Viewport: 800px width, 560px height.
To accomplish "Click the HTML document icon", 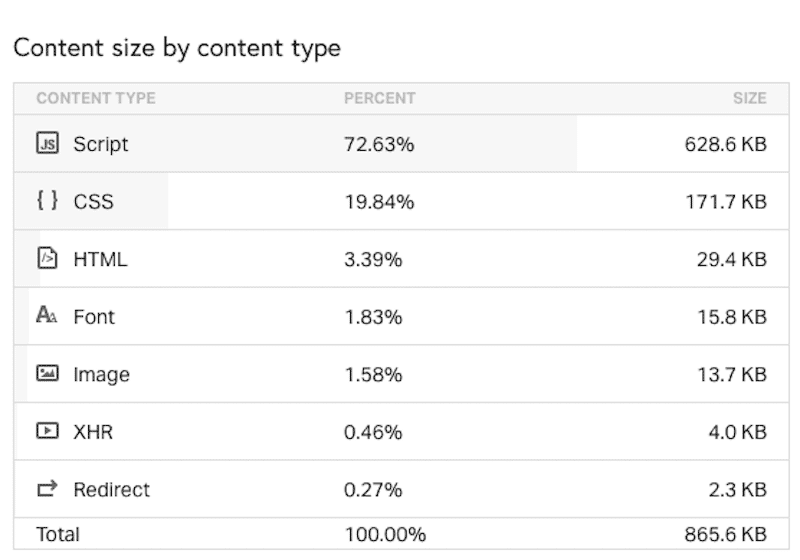I will (x=47, y=258).
